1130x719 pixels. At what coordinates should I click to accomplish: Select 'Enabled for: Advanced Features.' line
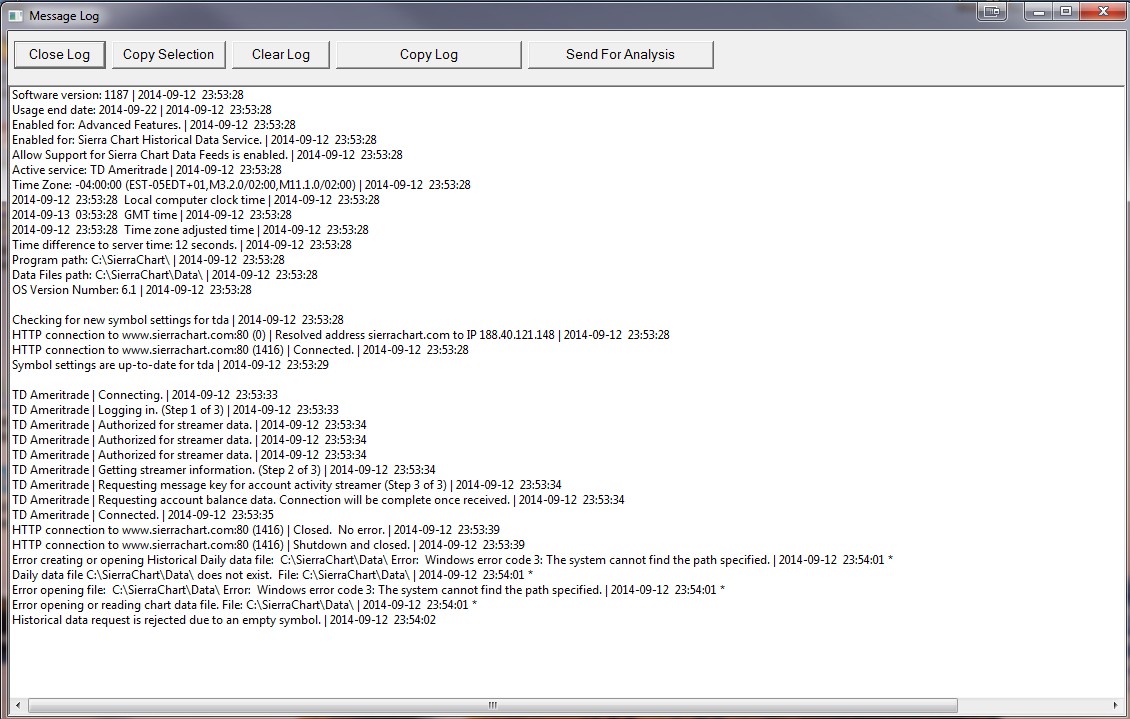point(154,125)
